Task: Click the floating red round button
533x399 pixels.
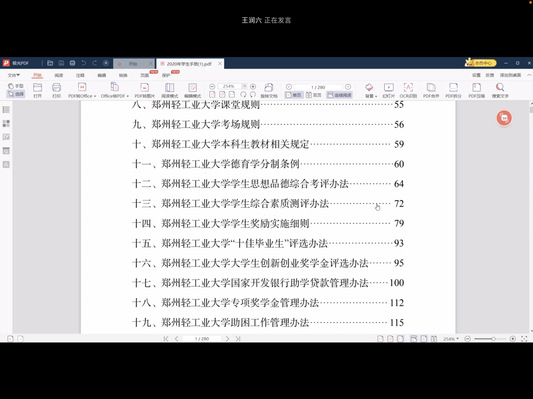Action: [x=504, y=118]
